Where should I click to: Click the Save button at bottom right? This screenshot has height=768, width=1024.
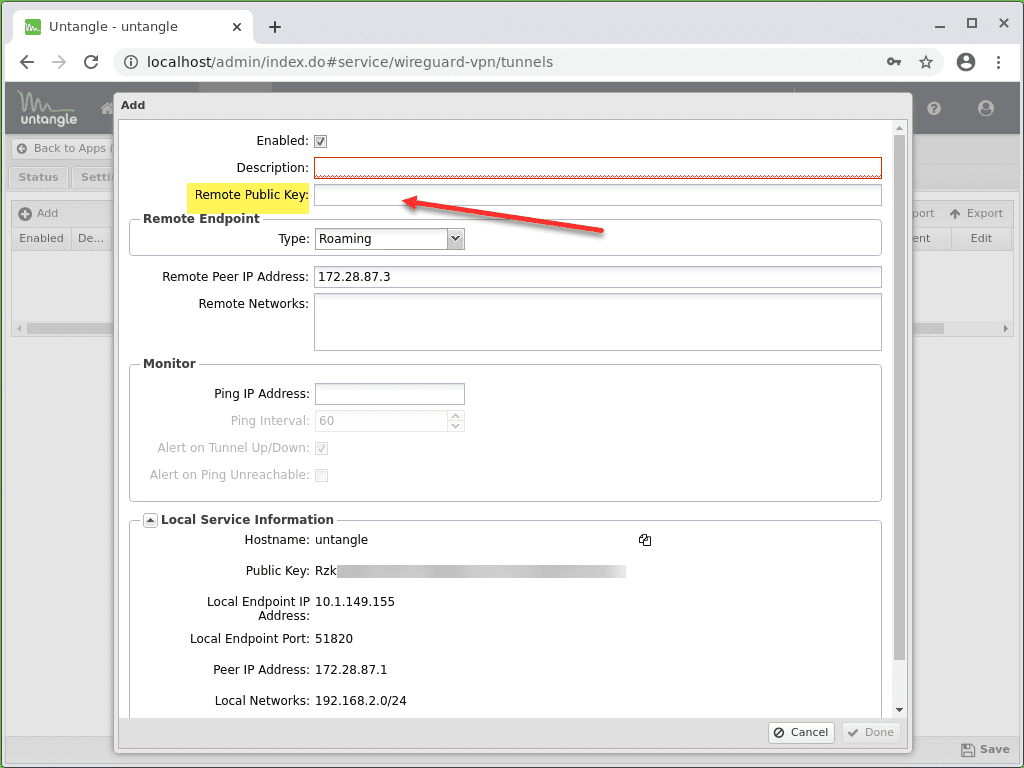click(x=985, y=749)
